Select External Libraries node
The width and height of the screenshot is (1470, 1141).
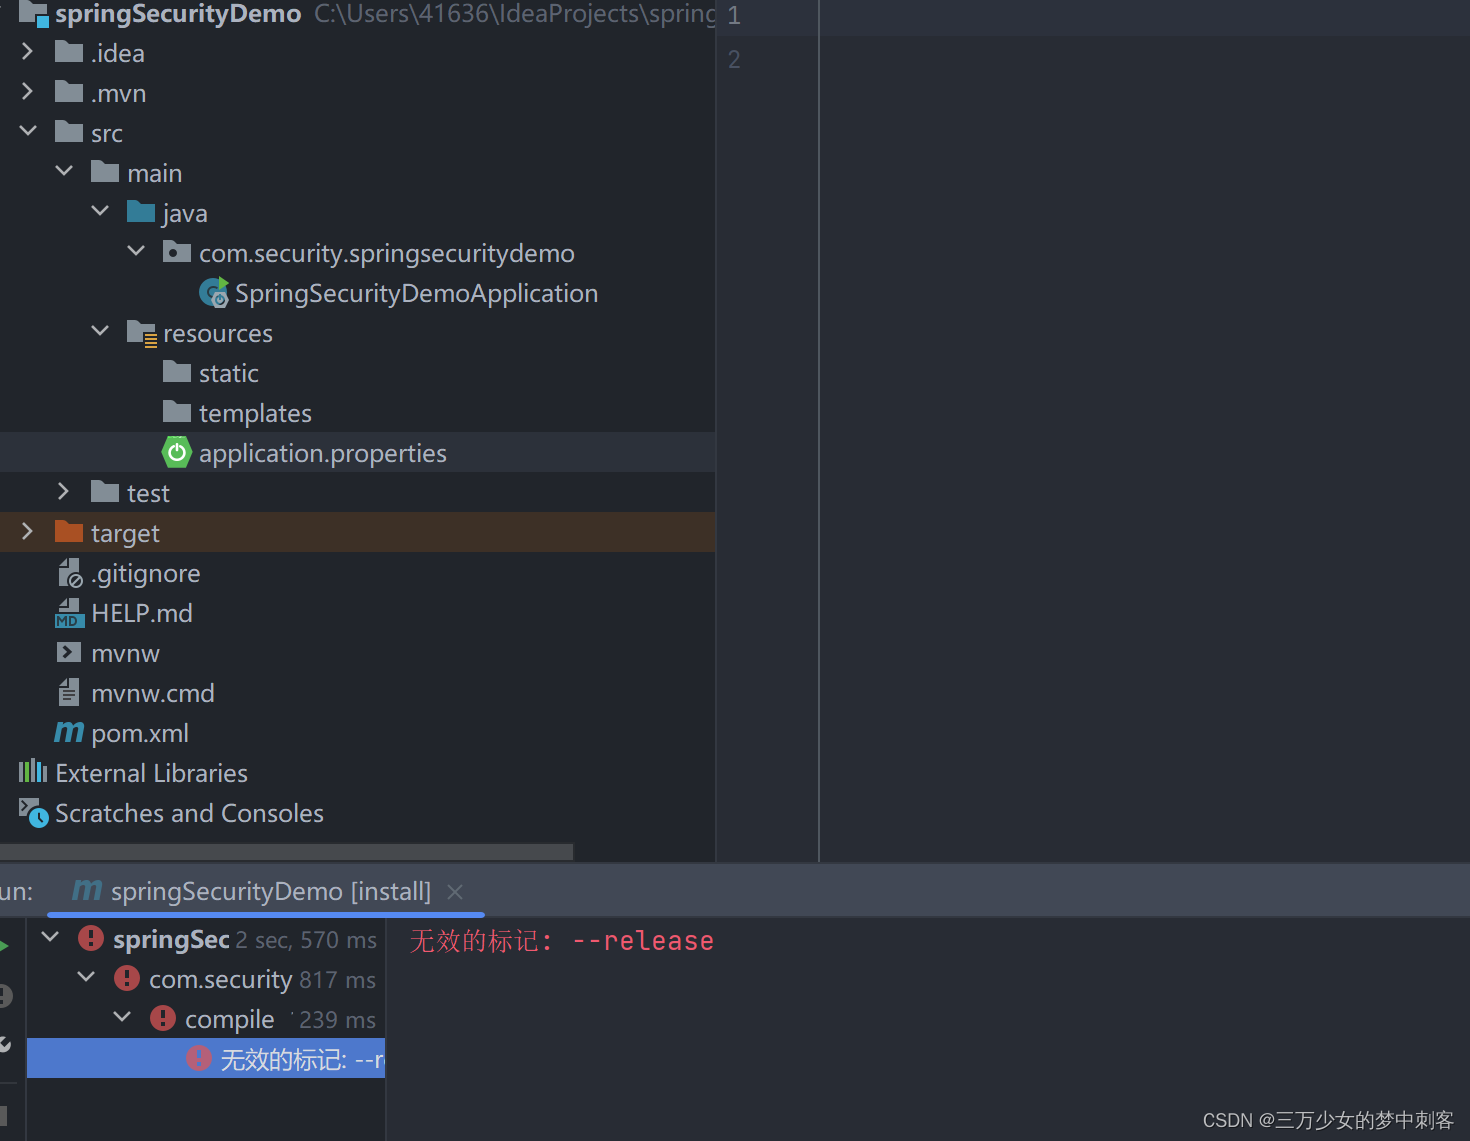point(152,773)
